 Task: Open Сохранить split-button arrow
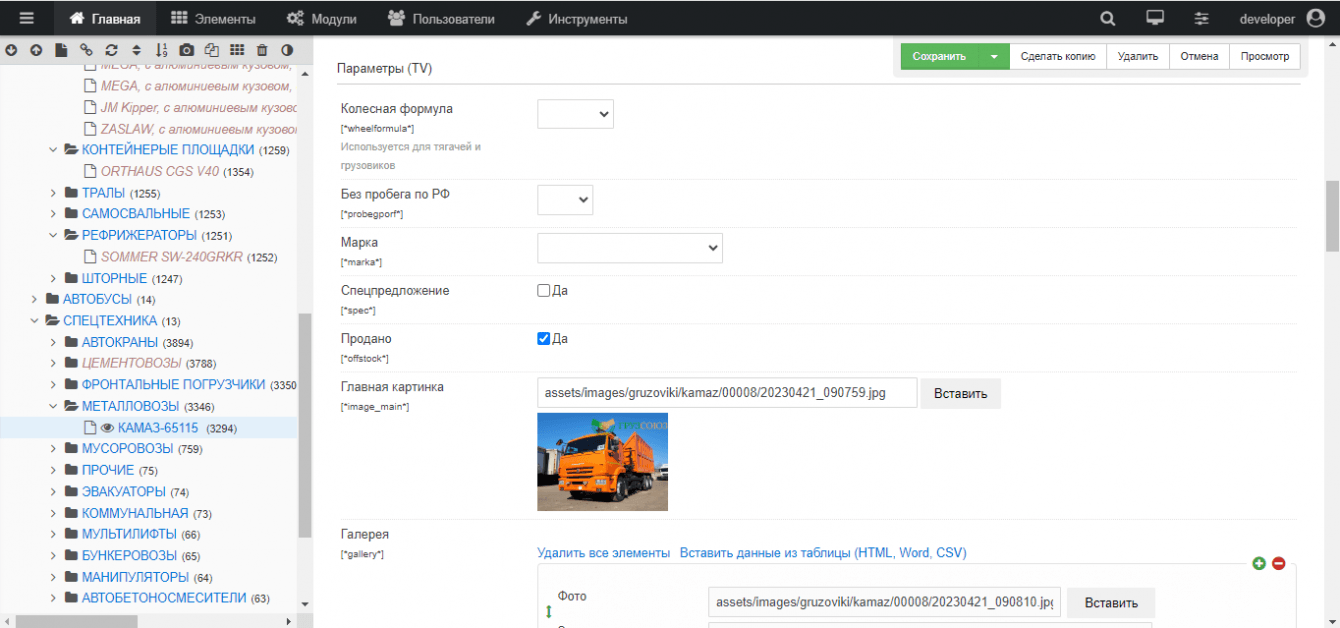[x=994, y=57]
